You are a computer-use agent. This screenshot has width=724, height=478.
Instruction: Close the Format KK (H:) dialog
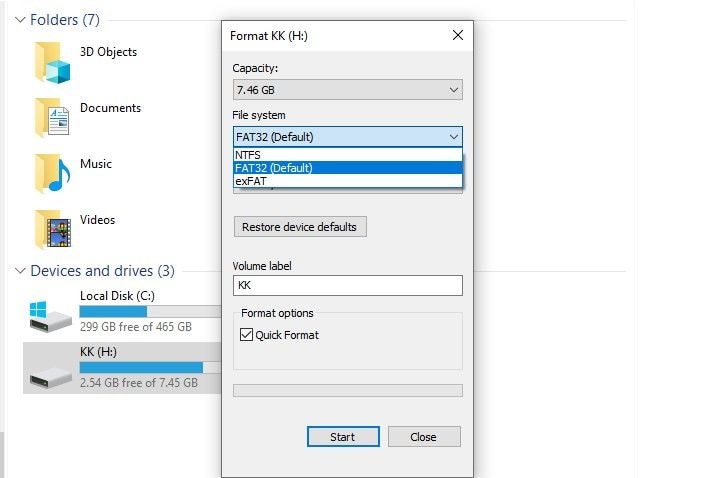pyautogui.click(x=458, y=35)
